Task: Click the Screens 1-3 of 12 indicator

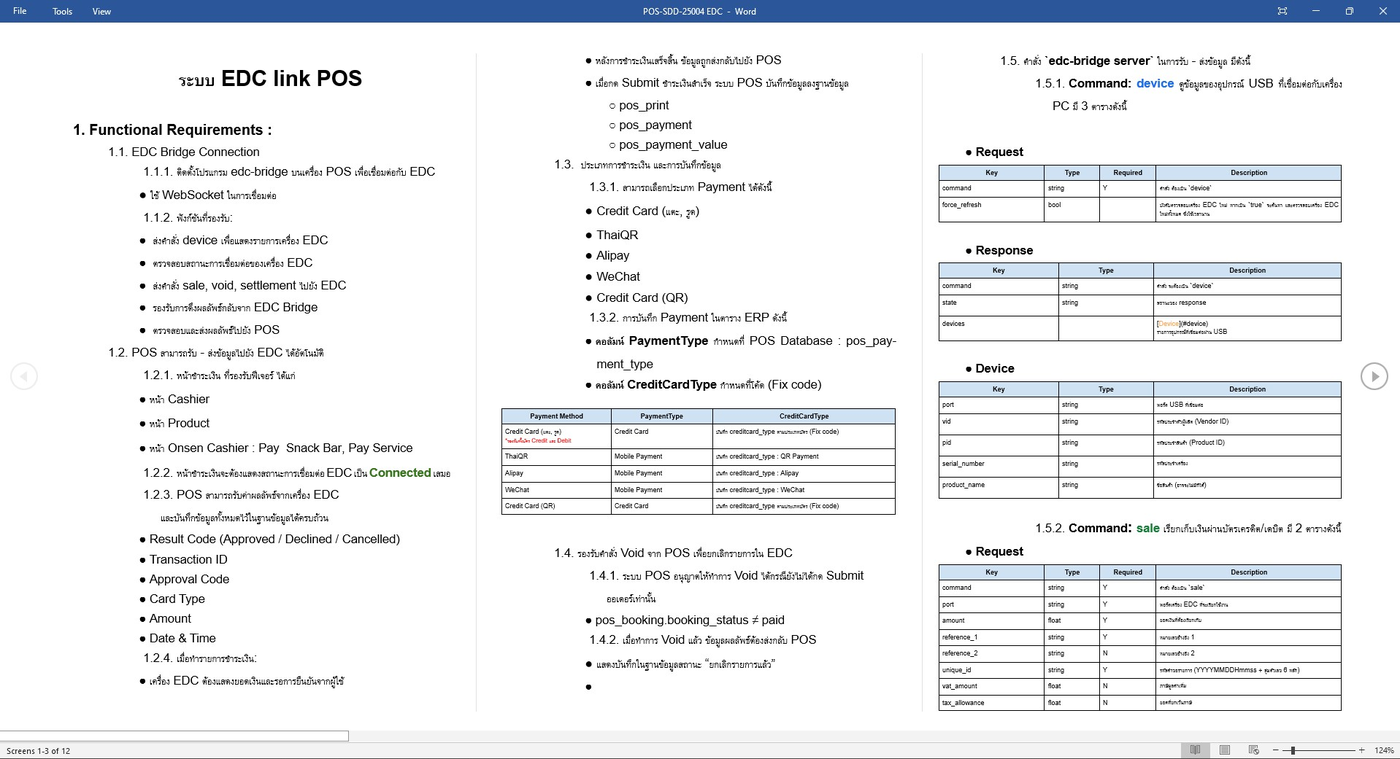Action: (38, 750)
